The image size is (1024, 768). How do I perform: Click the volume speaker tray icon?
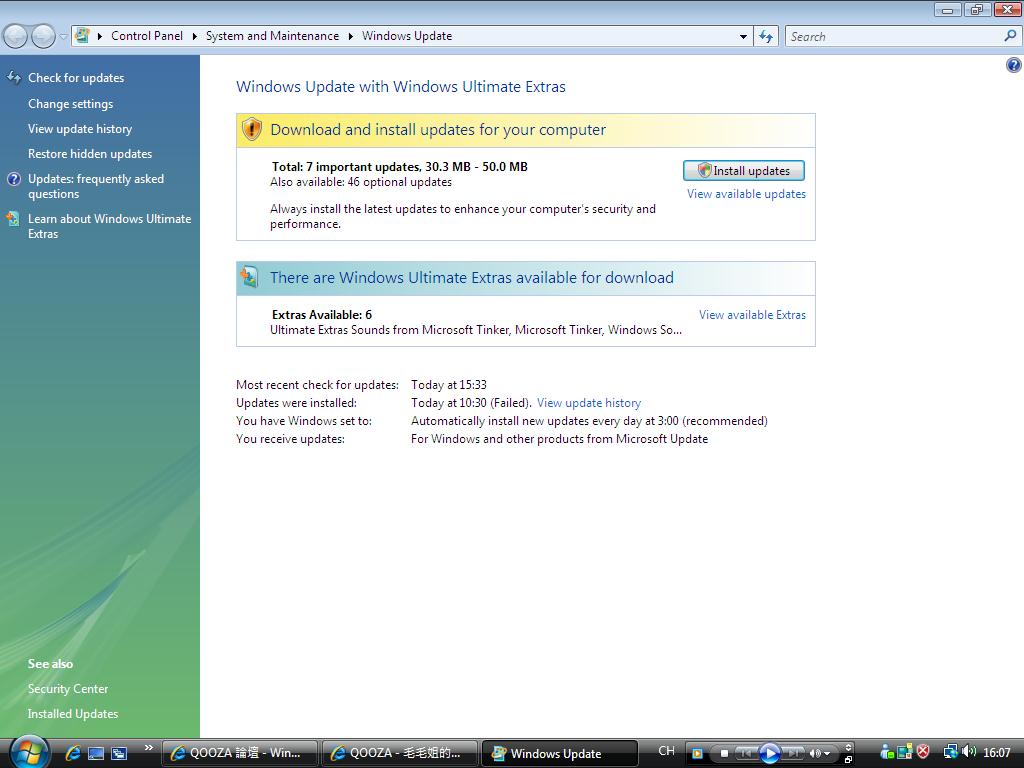pos(968,752)
